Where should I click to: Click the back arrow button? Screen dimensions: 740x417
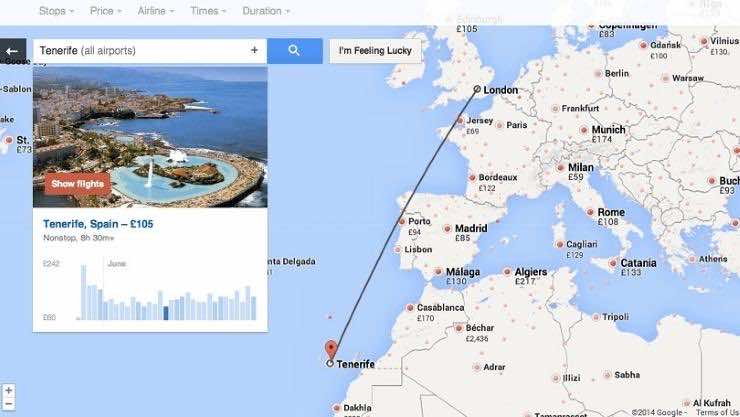[x=13, y=51]
